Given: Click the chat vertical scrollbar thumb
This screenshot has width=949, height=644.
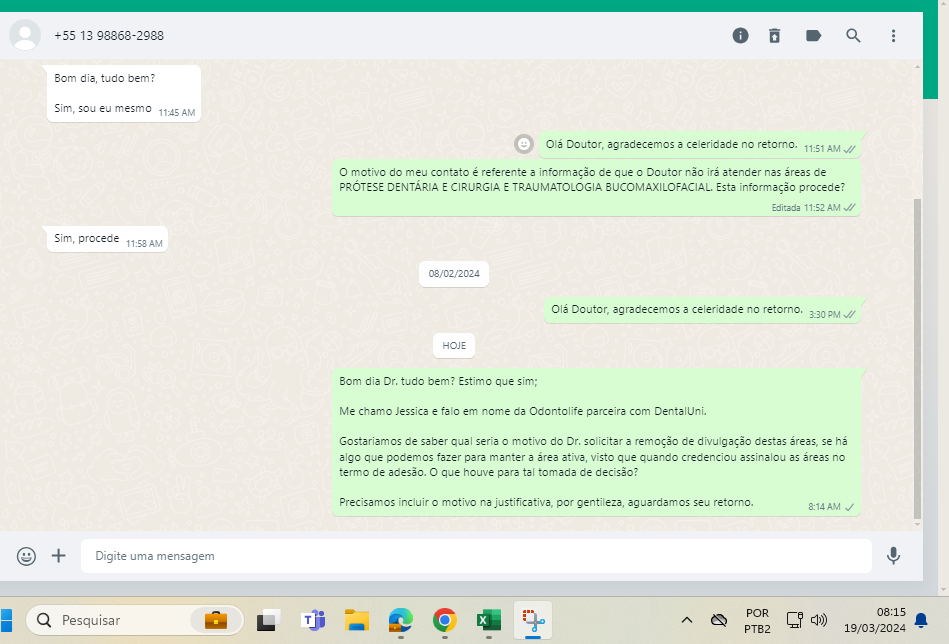Looking at the screenshot, I should (917, 358).
